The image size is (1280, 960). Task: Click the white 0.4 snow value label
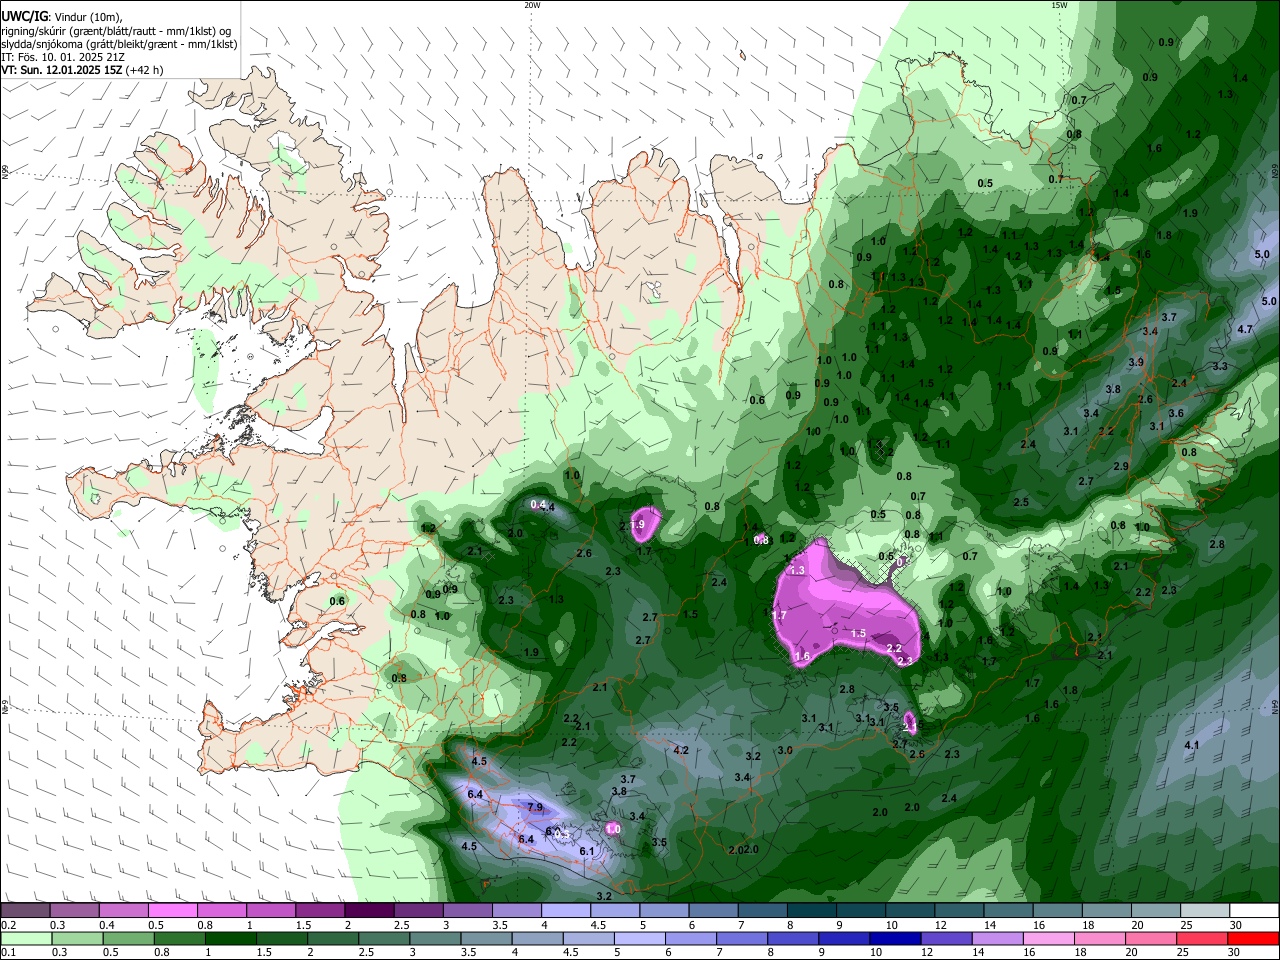[x=538, y=504]
